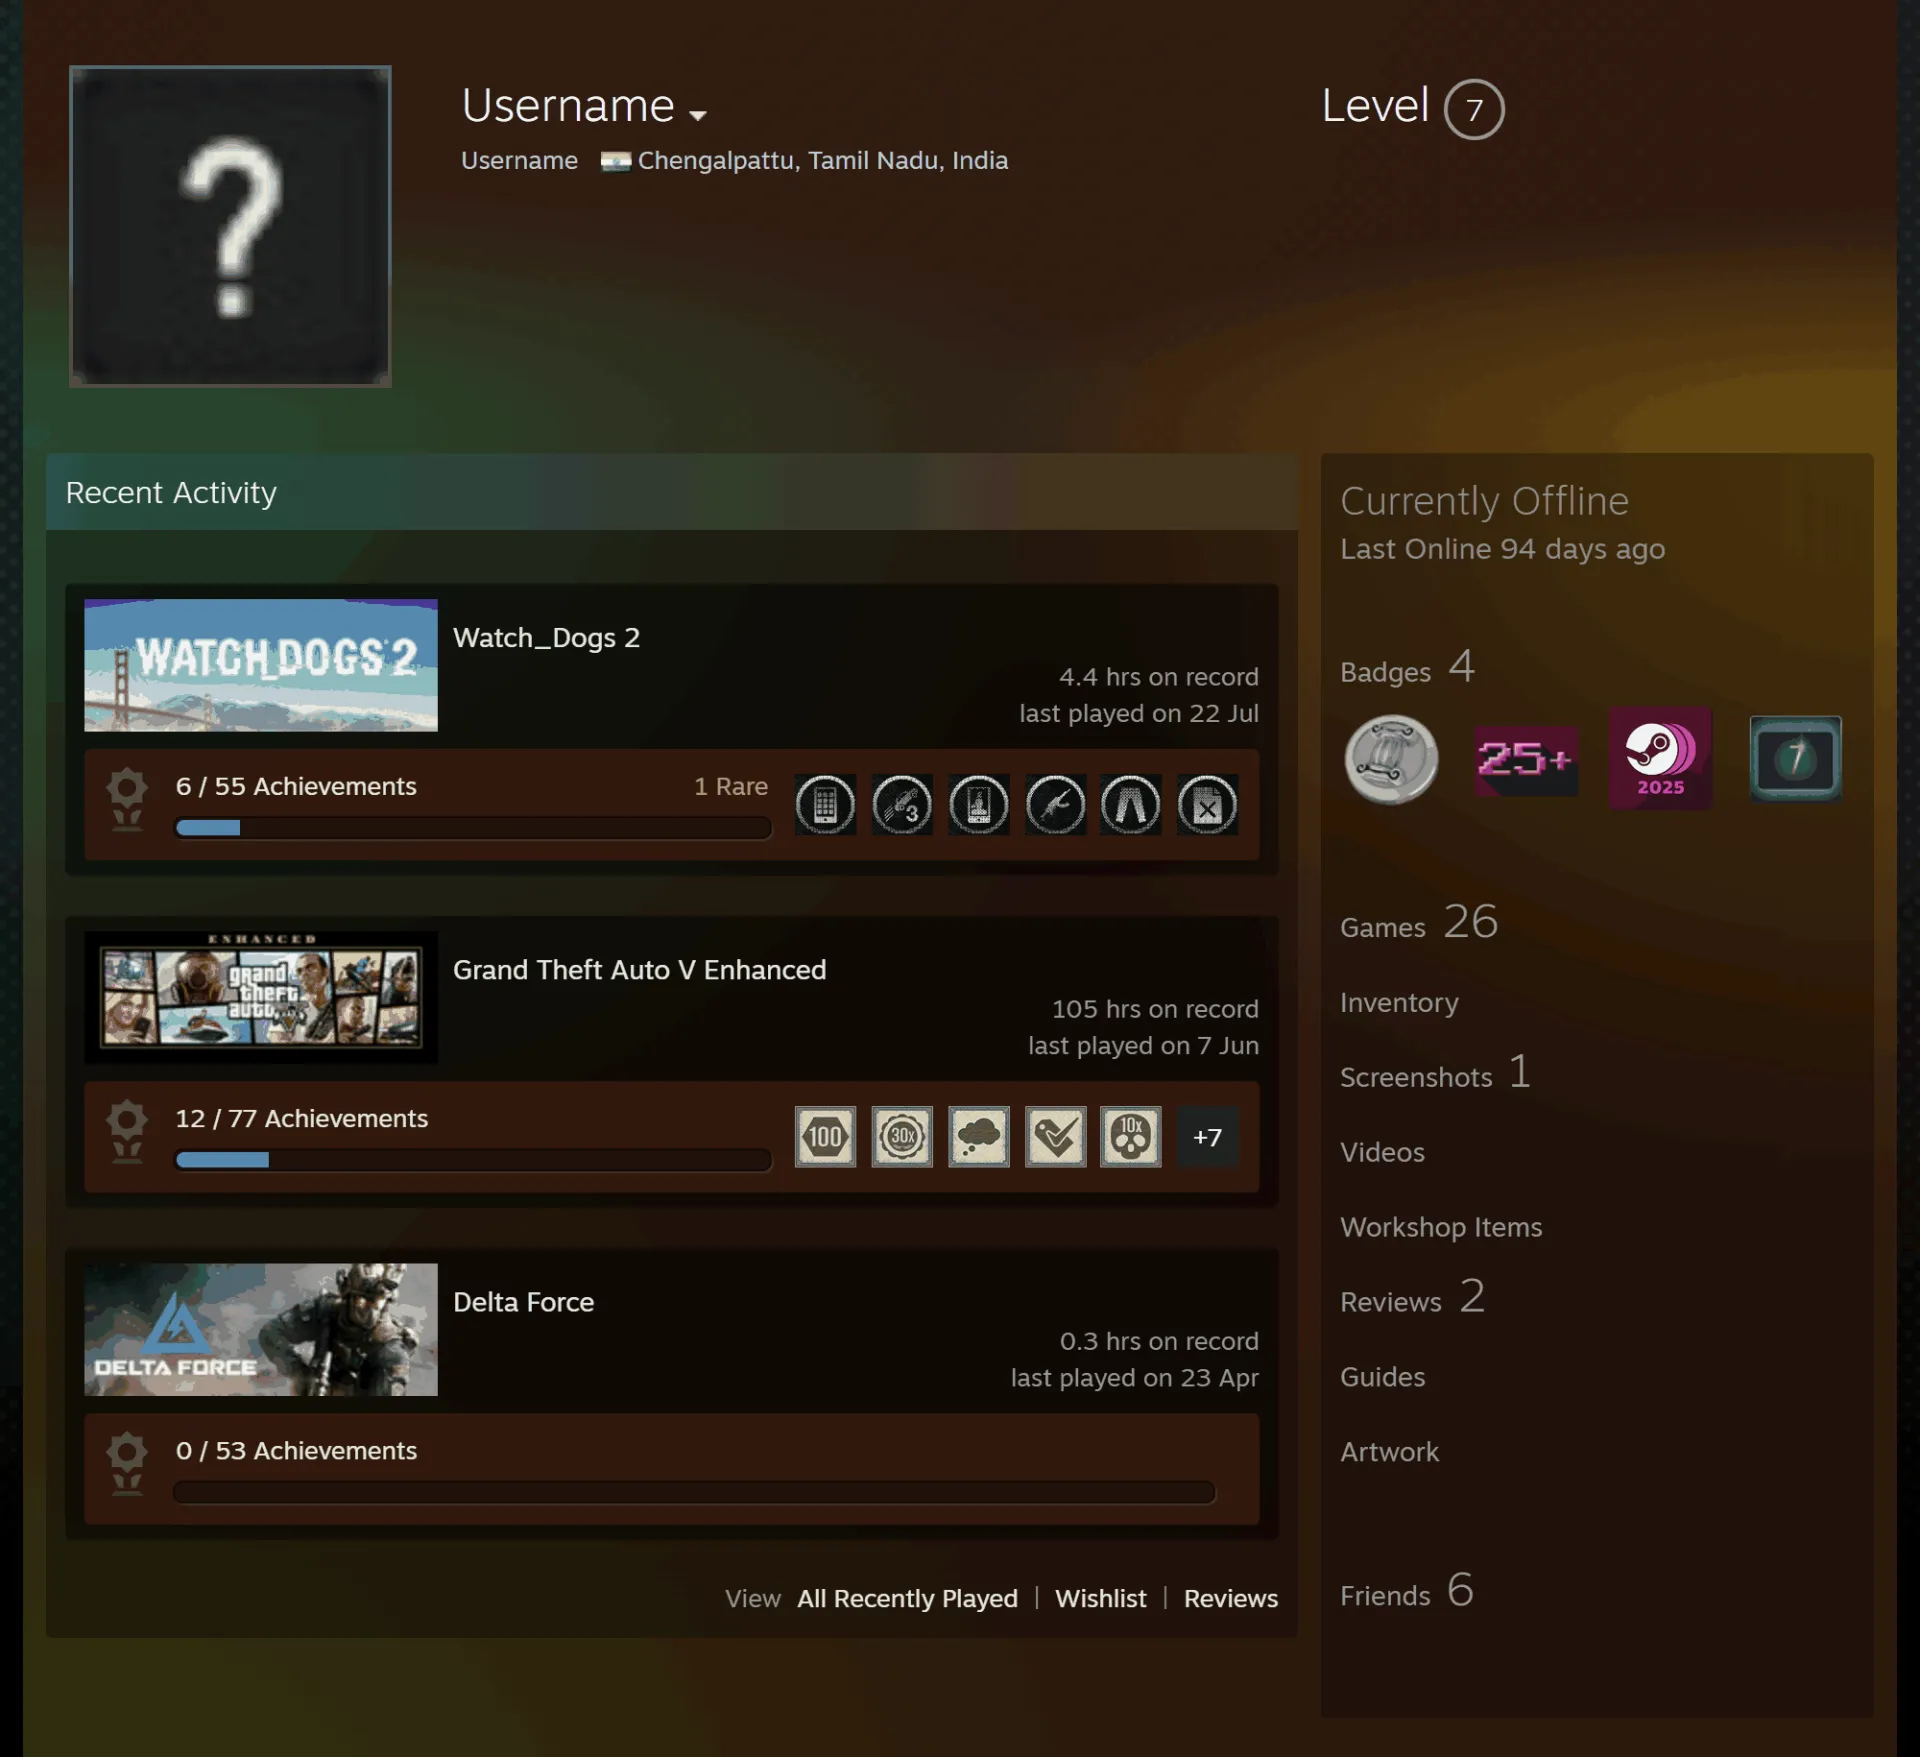Click the profile avatar question mark image
This screenshot has width=1920, height=1757.
click(x=230, y=226)
